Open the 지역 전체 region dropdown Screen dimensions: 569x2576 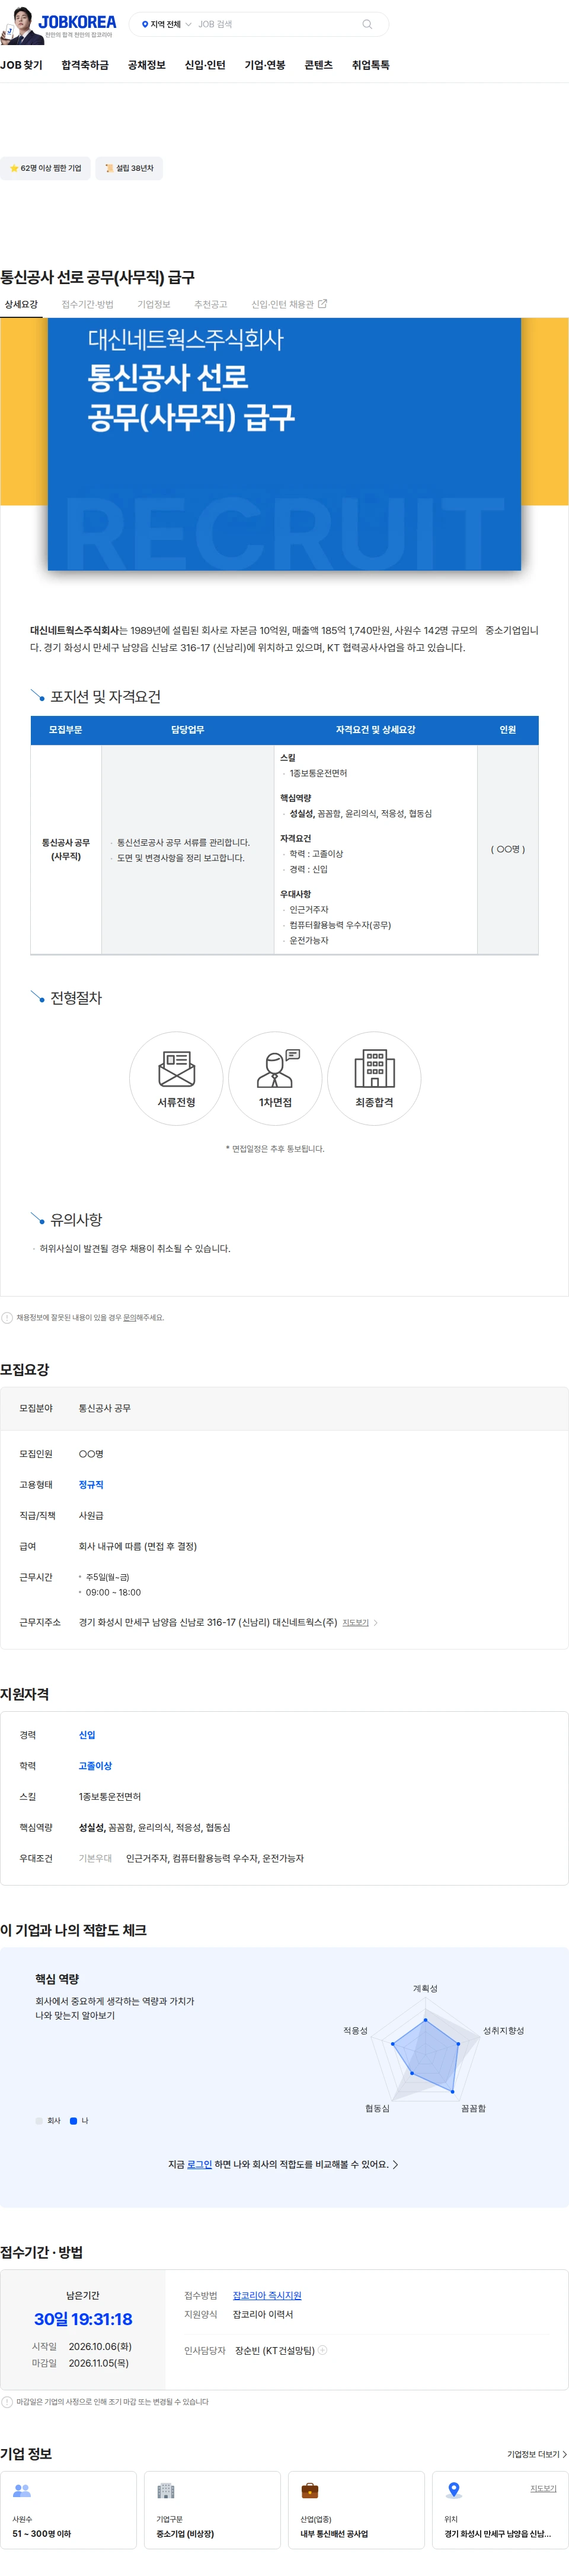[166, 24]
